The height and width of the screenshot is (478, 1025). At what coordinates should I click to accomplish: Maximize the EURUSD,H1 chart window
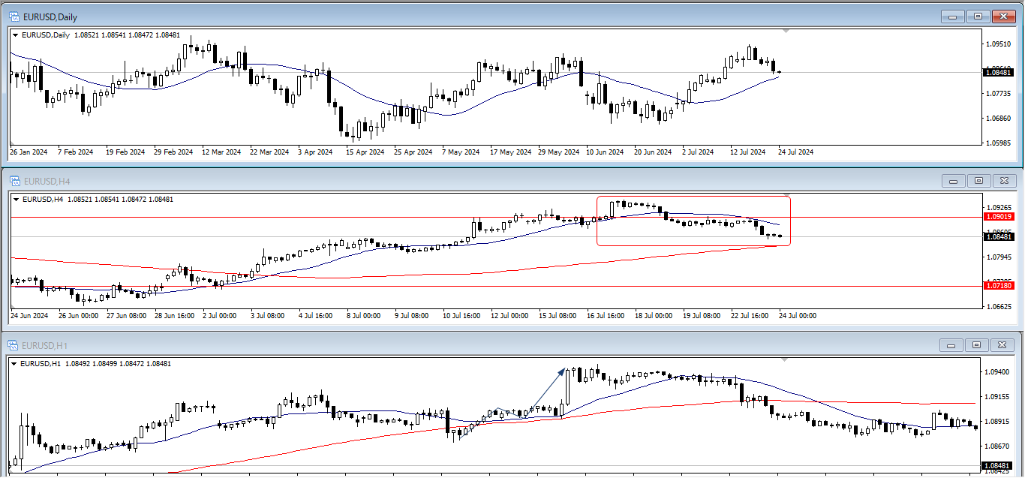(x=978, y=345)
